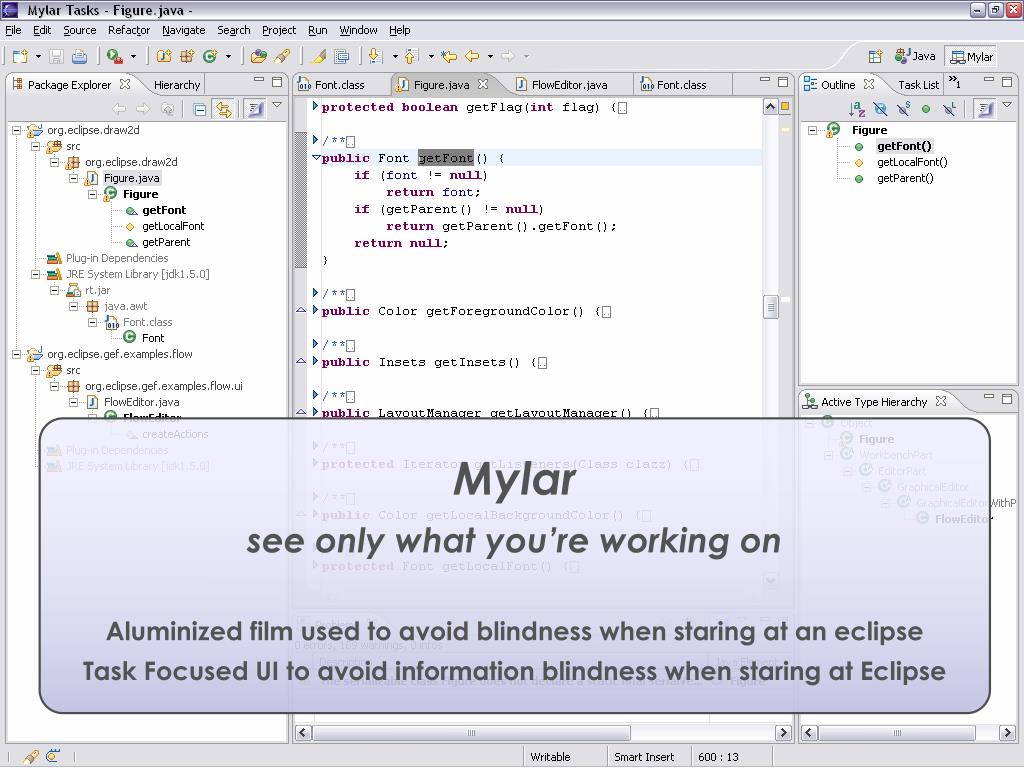Image resolution: width=1024 pixels, height=768 pixels.
Task: Click the Run with external tools icon
Action: (x=115, y=57)
